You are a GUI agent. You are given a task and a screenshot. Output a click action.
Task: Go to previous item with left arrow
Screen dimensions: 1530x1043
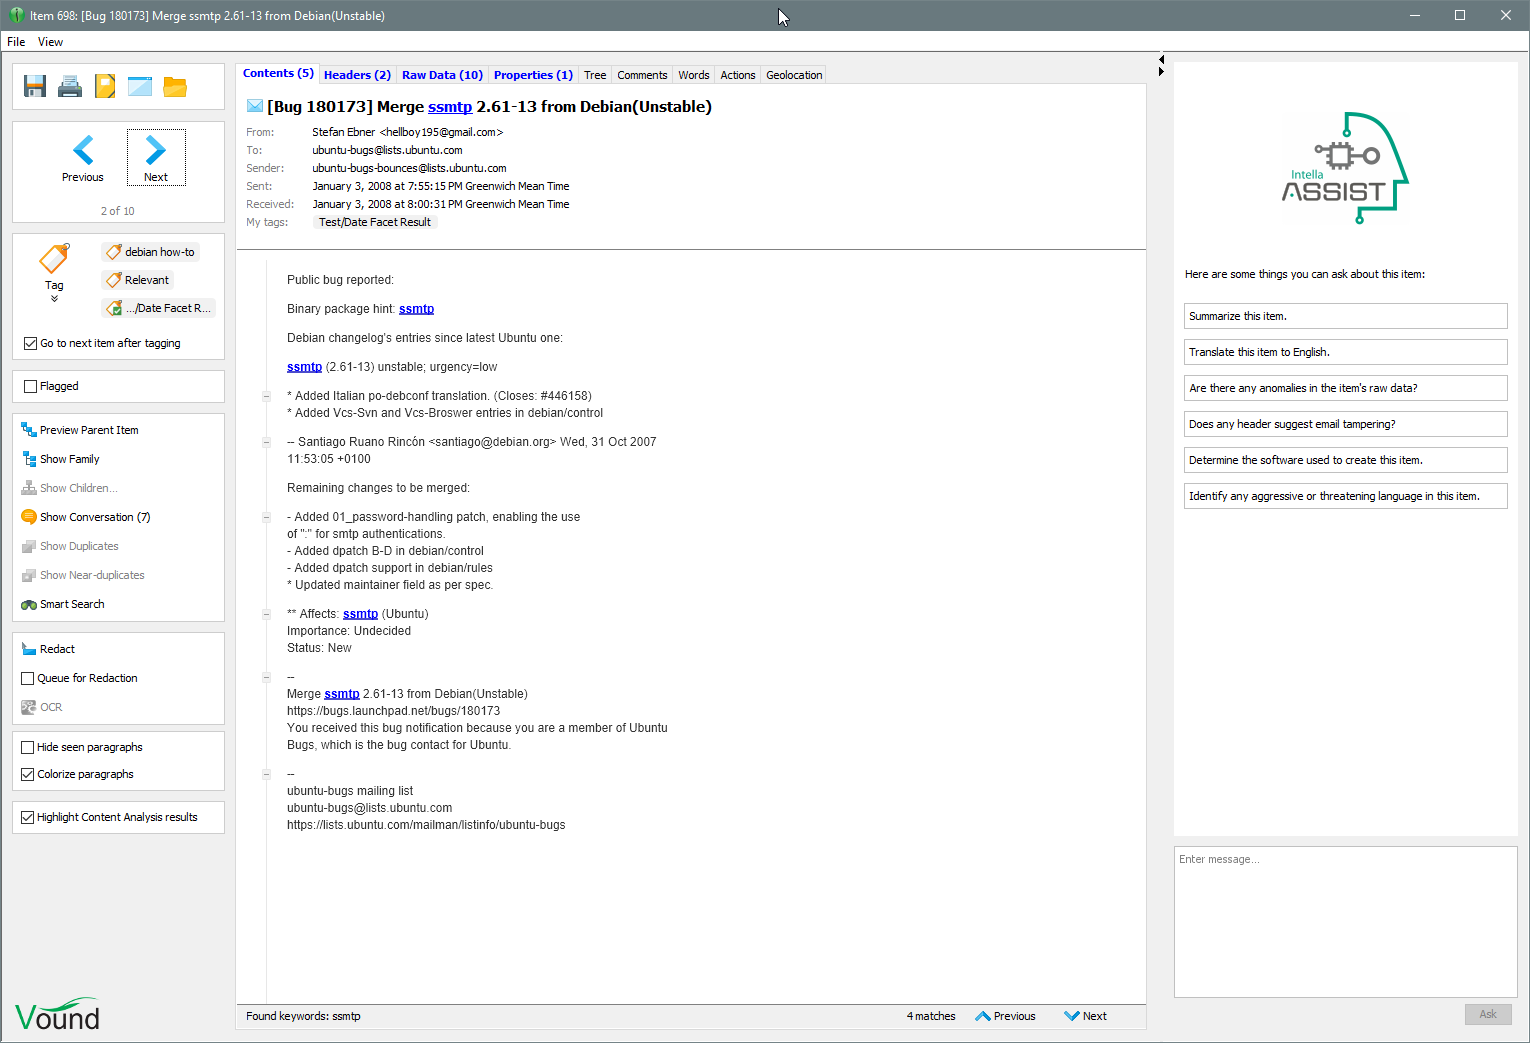[83, 158]
